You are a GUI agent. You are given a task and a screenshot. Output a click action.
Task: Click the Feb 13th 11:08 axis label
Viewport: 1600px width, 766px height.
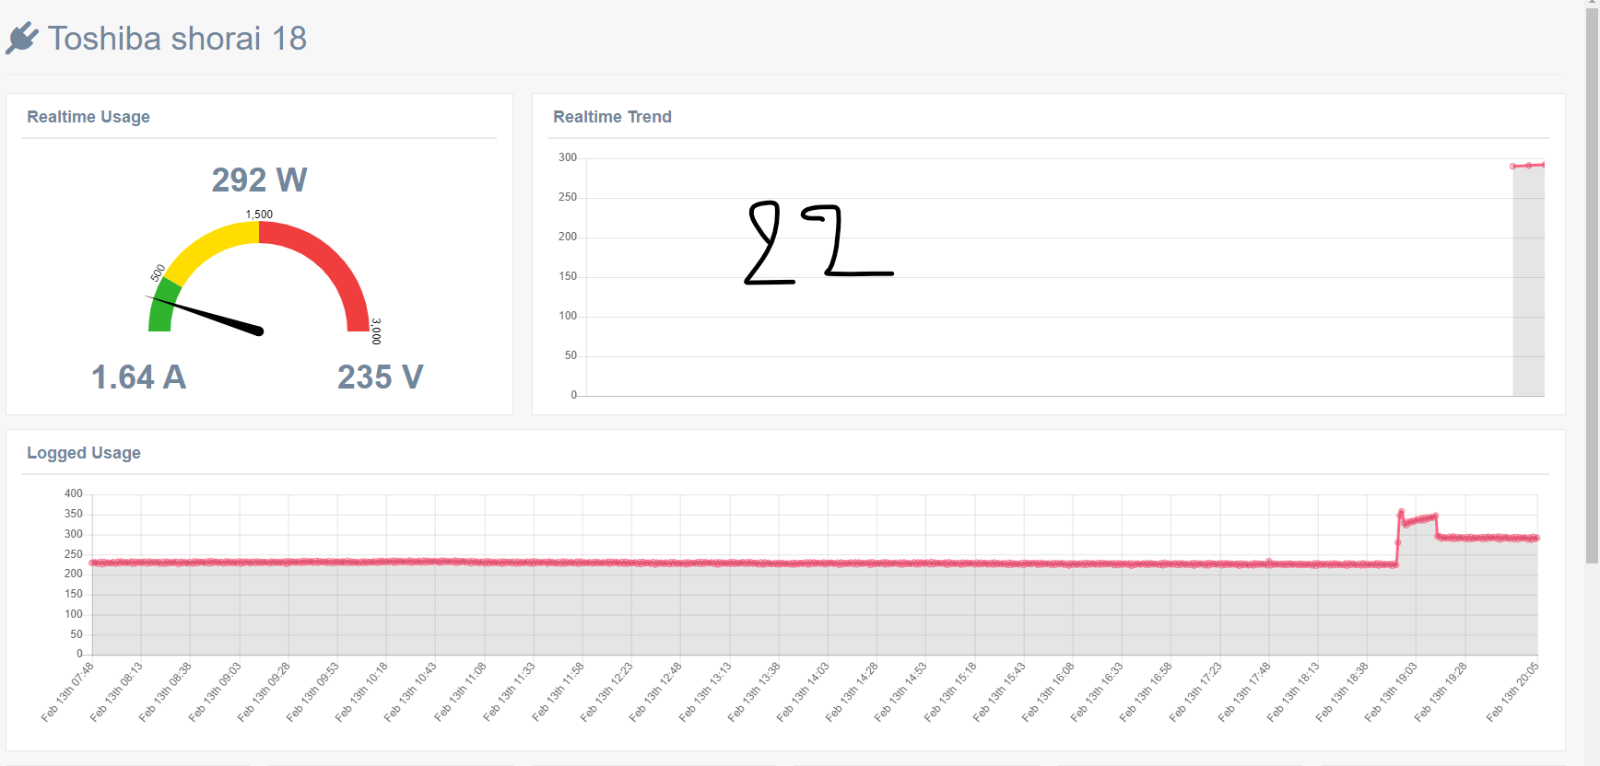tap(460, 692)
